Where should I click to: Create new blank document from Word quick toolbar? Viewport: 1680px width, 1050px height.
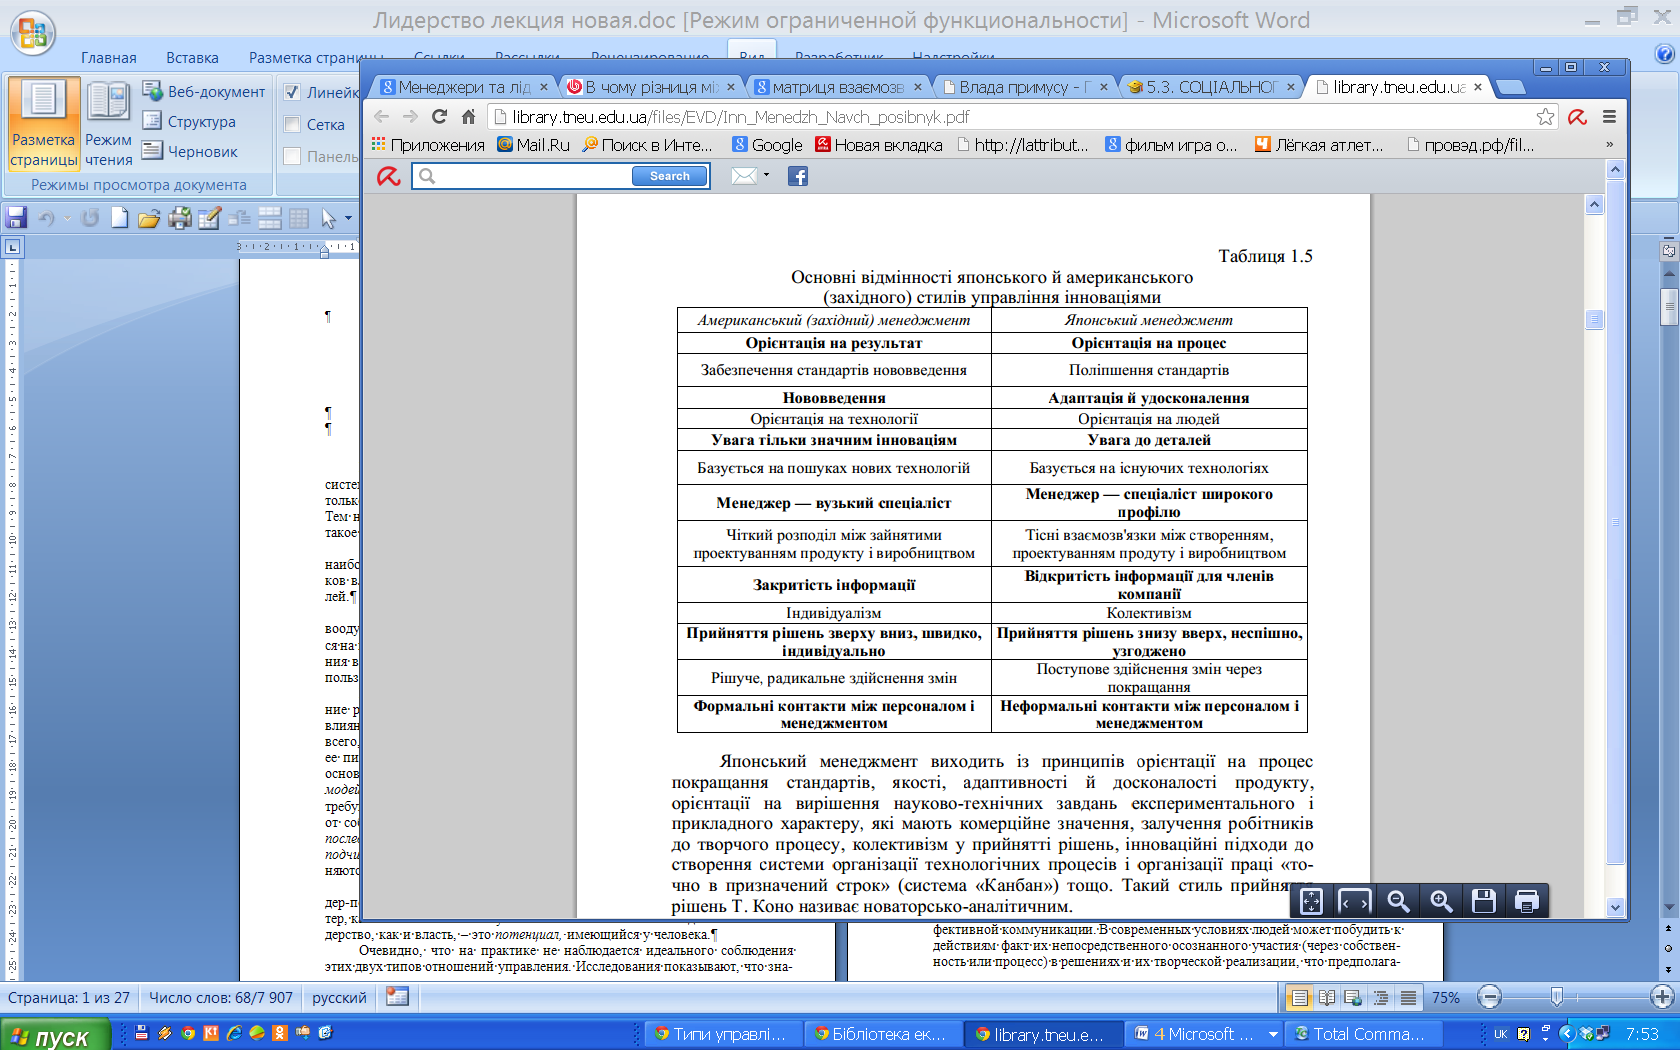(x=120, y=218)
